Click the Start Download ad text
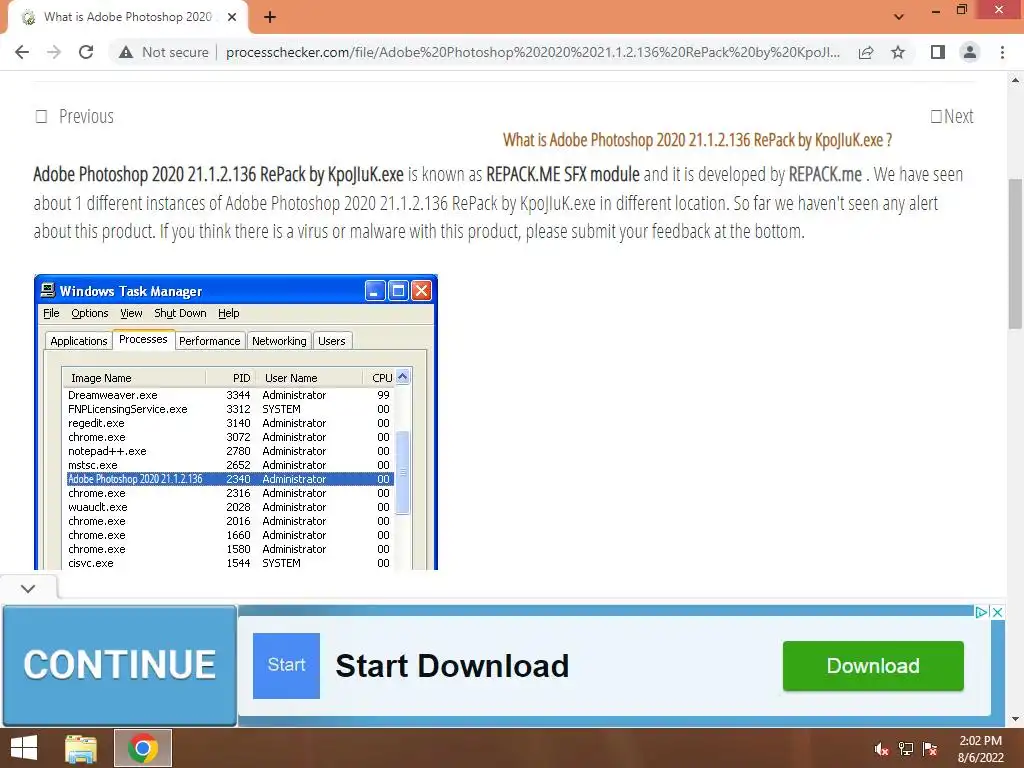 [x=452, y=665]
